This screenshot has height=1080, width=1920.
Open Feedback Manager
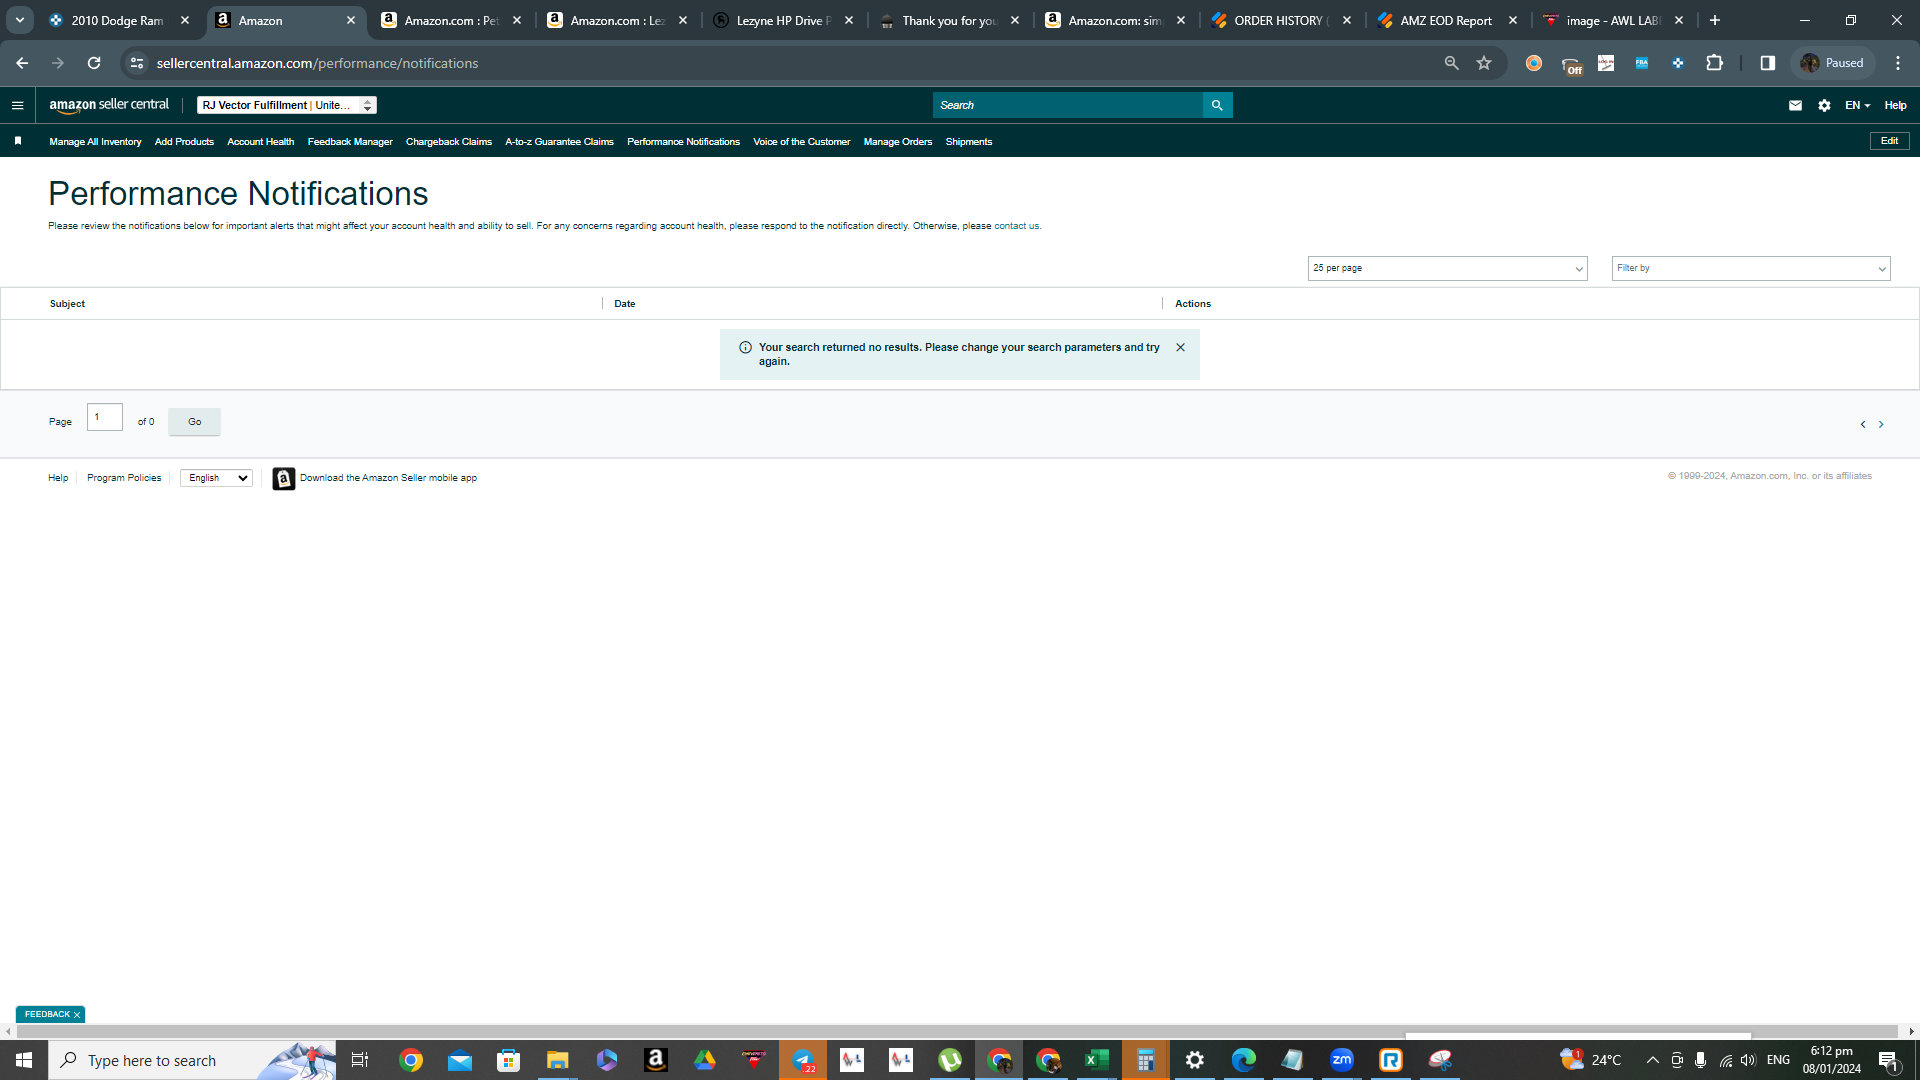[350, 142]
